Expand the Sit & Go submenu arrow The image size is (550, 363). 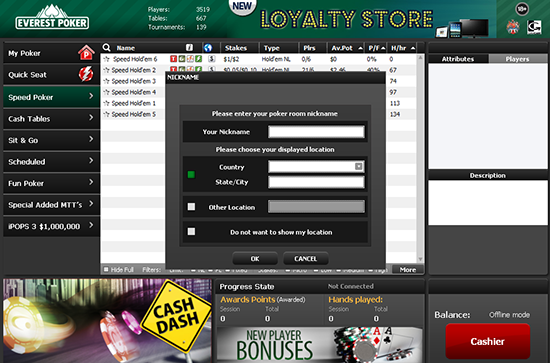pos(91,139)
